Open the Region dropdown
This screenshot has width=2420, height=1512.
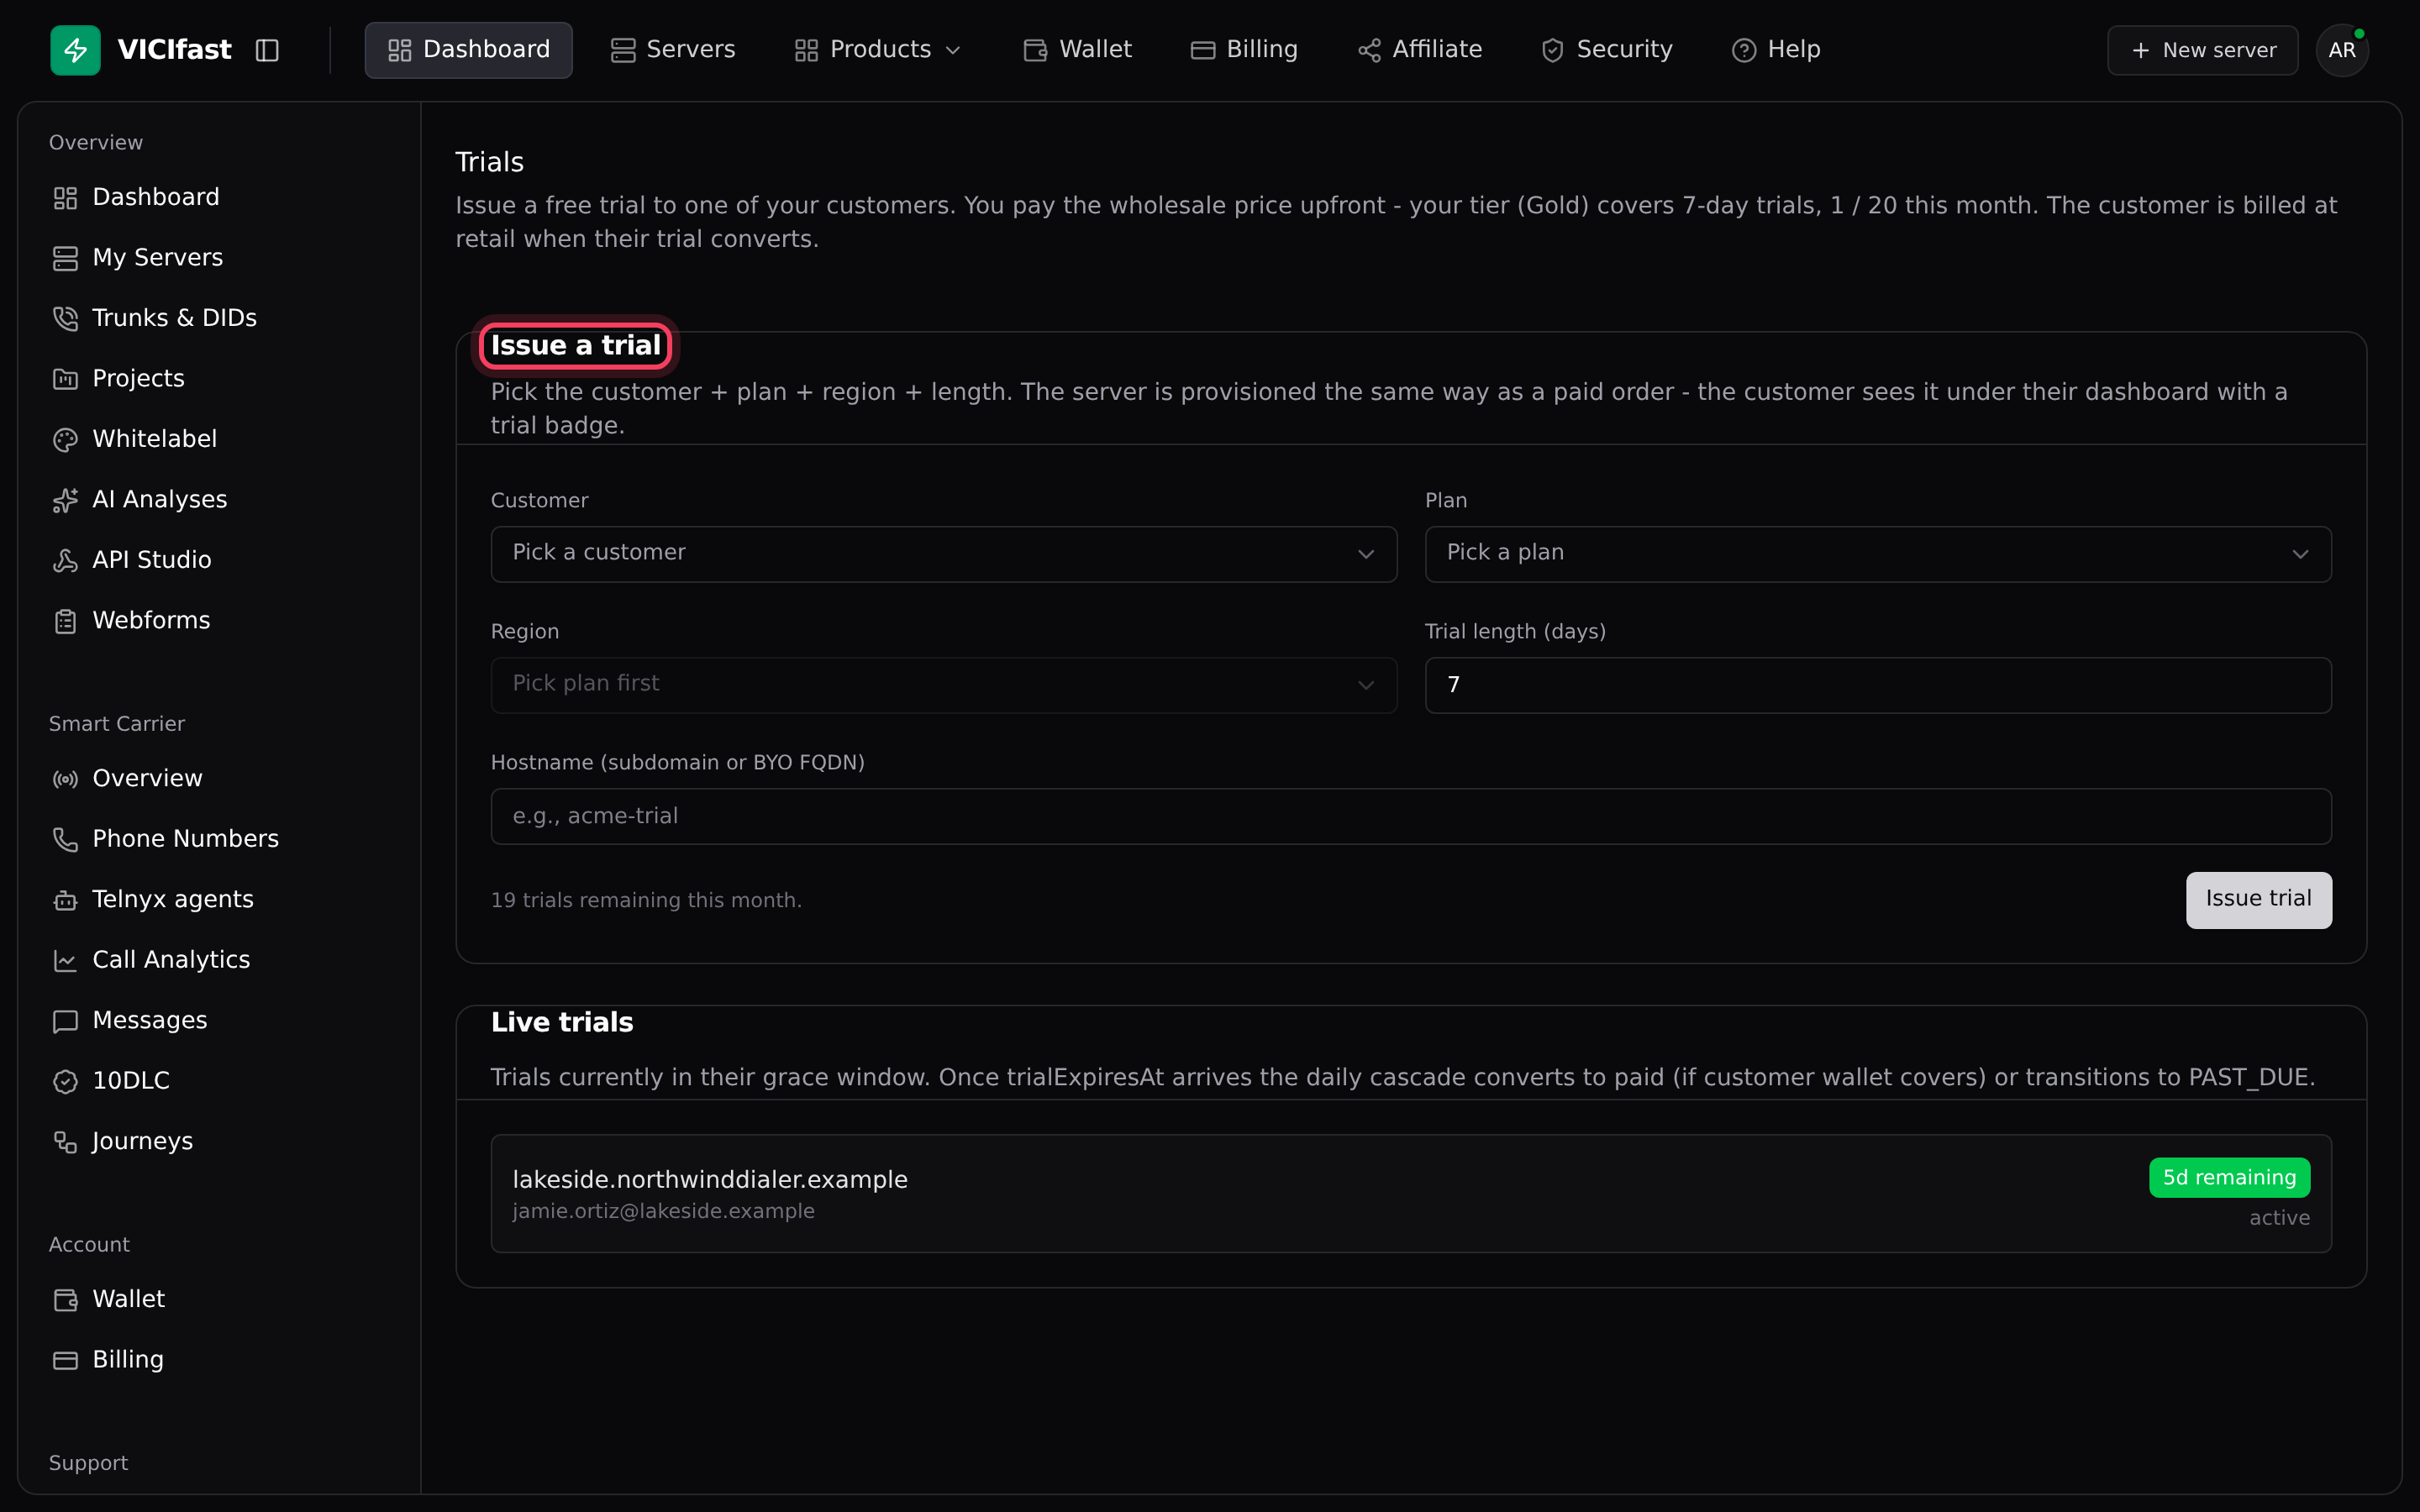[943, 685]
